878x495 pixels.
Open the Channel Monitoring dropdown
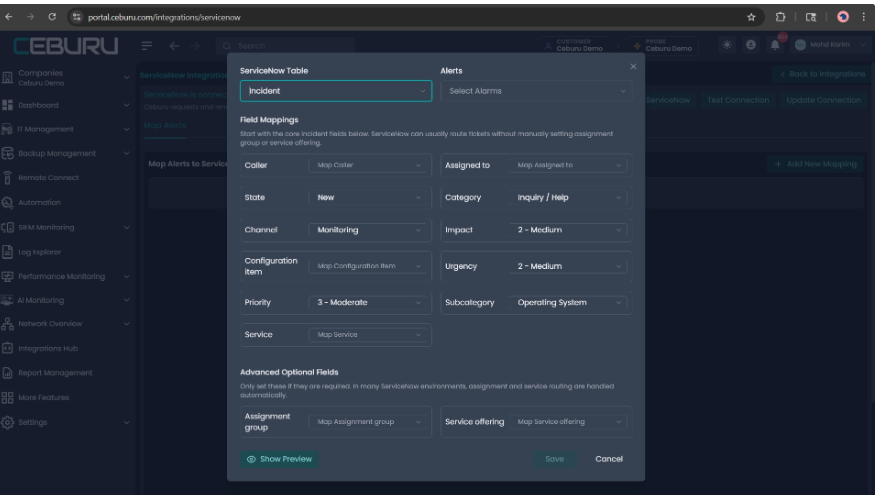(x=369, y=230)
